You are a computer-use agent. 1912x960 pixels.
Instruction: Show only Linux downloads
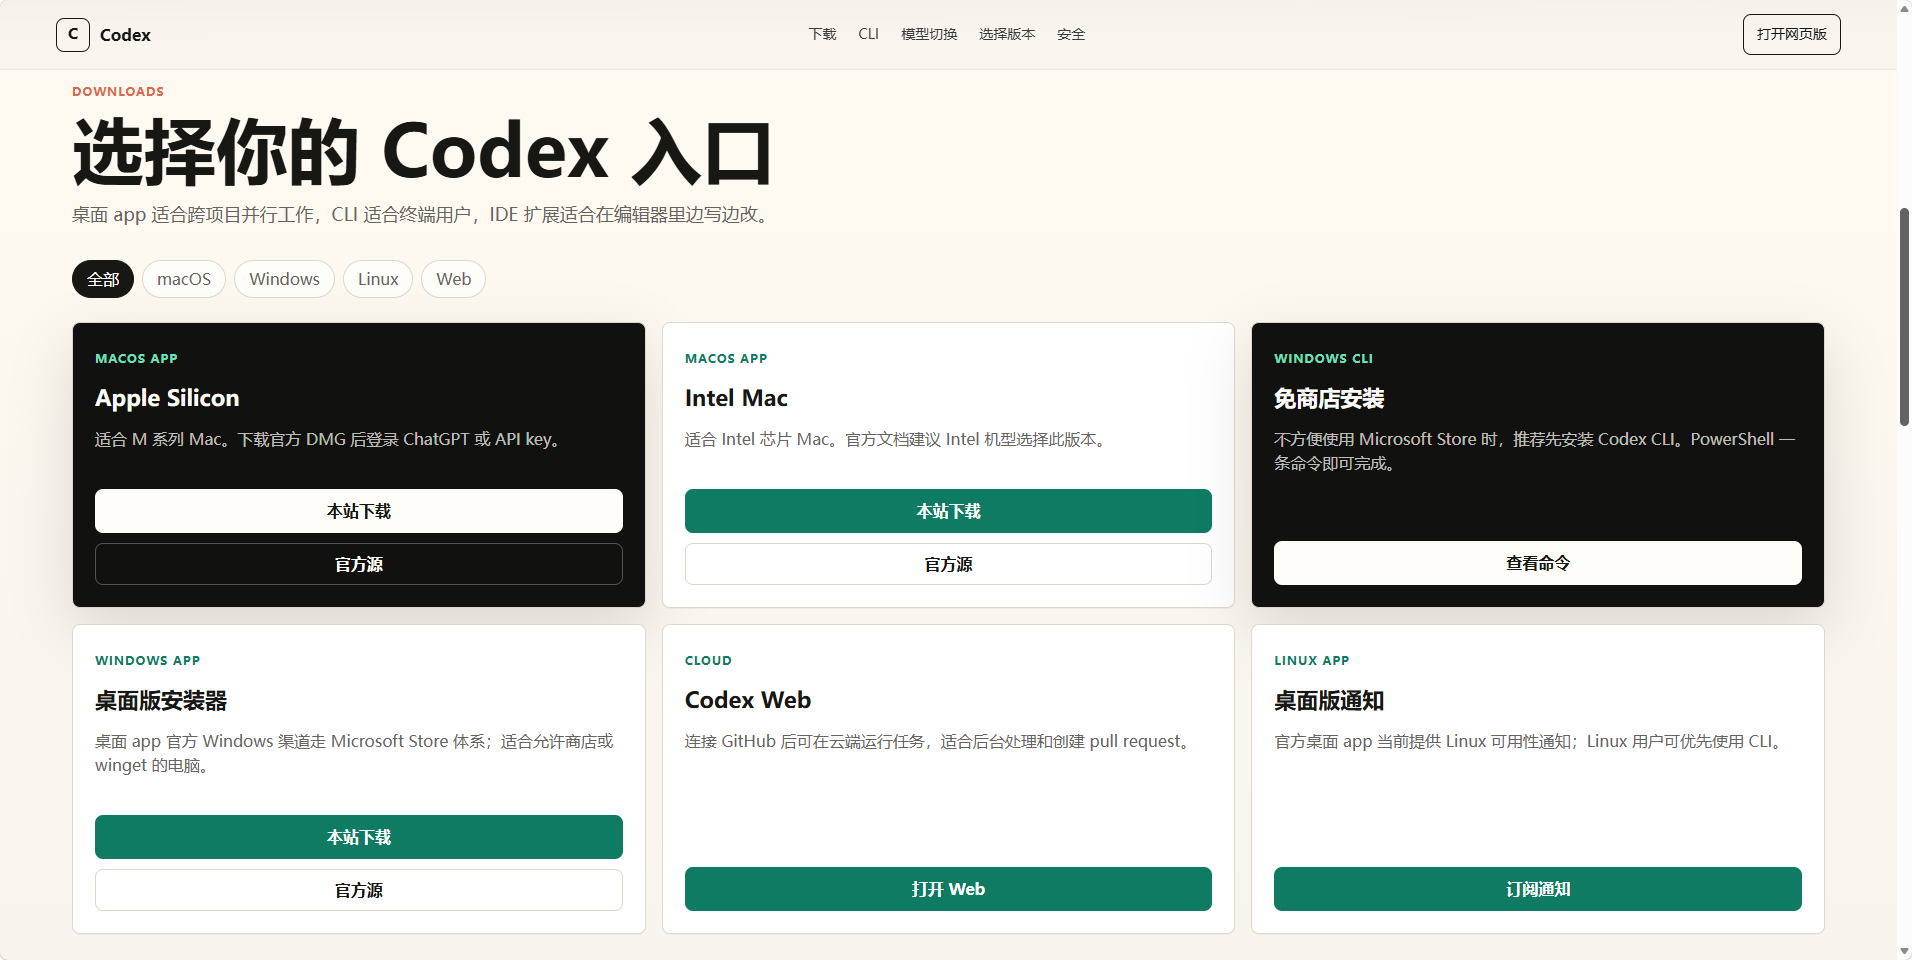[378, 279]
